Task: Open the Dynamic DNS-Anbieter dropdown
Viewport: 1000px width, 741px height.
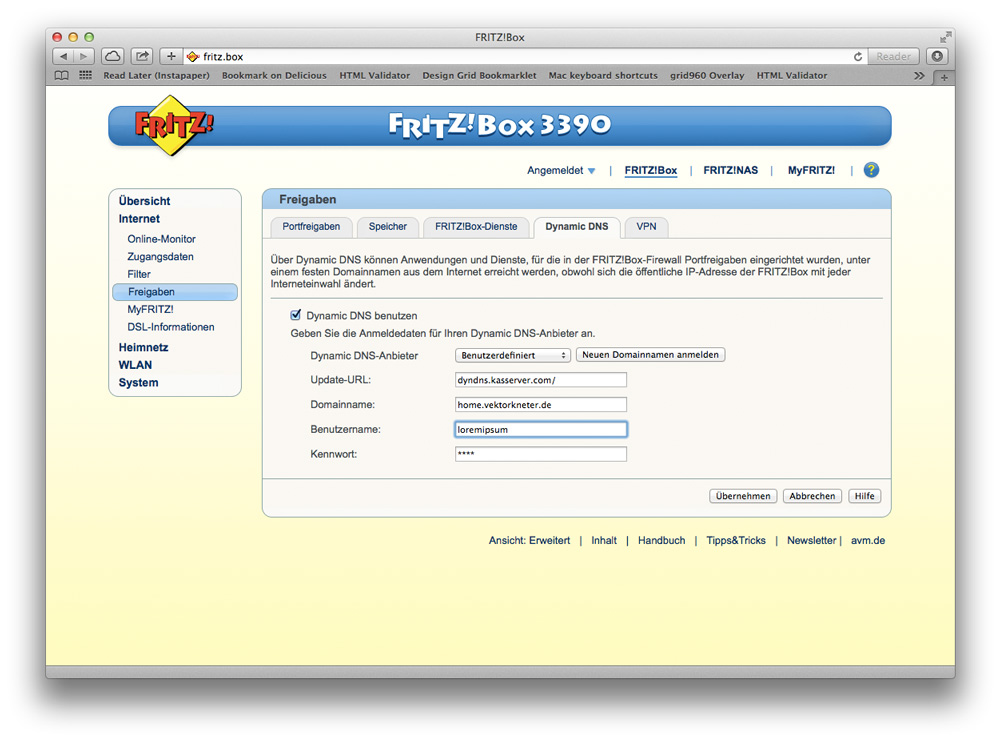Action: point(512,355)
